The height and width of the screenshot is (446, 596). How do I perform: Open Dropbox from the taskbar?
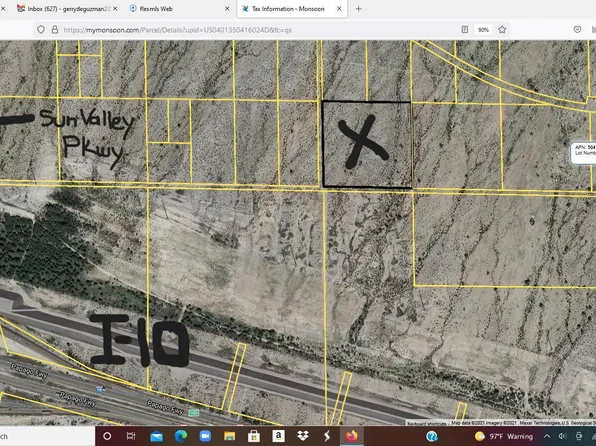tap(303, 436)
